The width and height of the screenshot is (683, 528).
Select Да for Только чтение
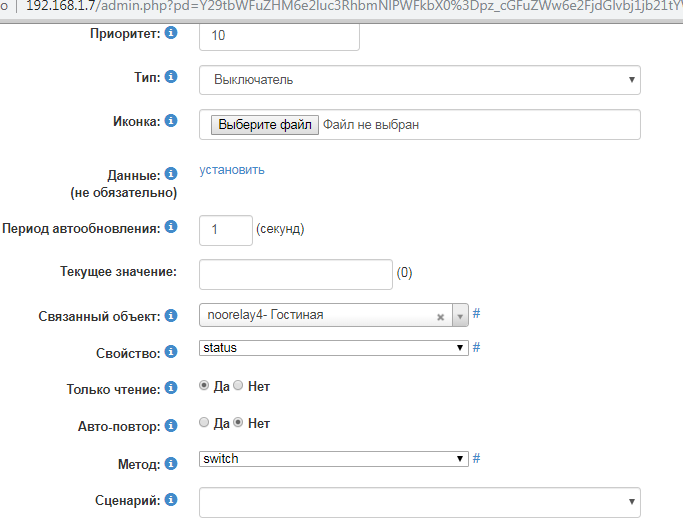(204, 386)
